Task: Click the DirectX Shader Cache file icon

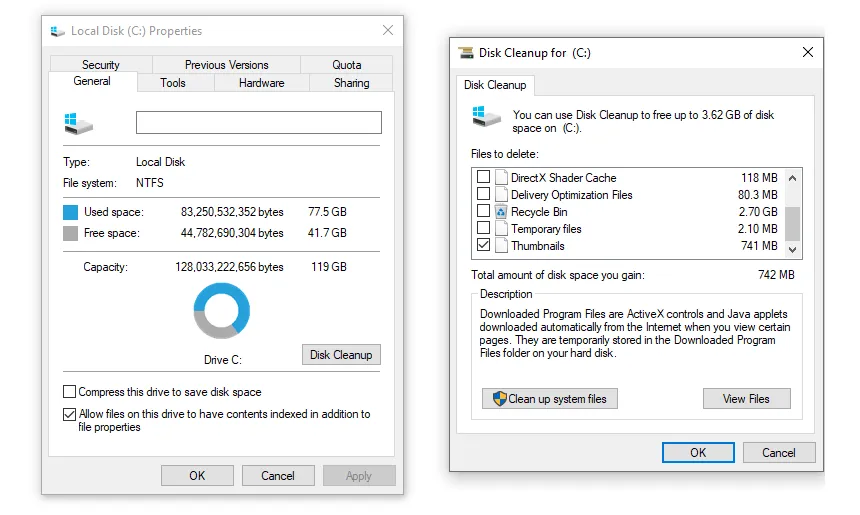Action: coord(501,178)
